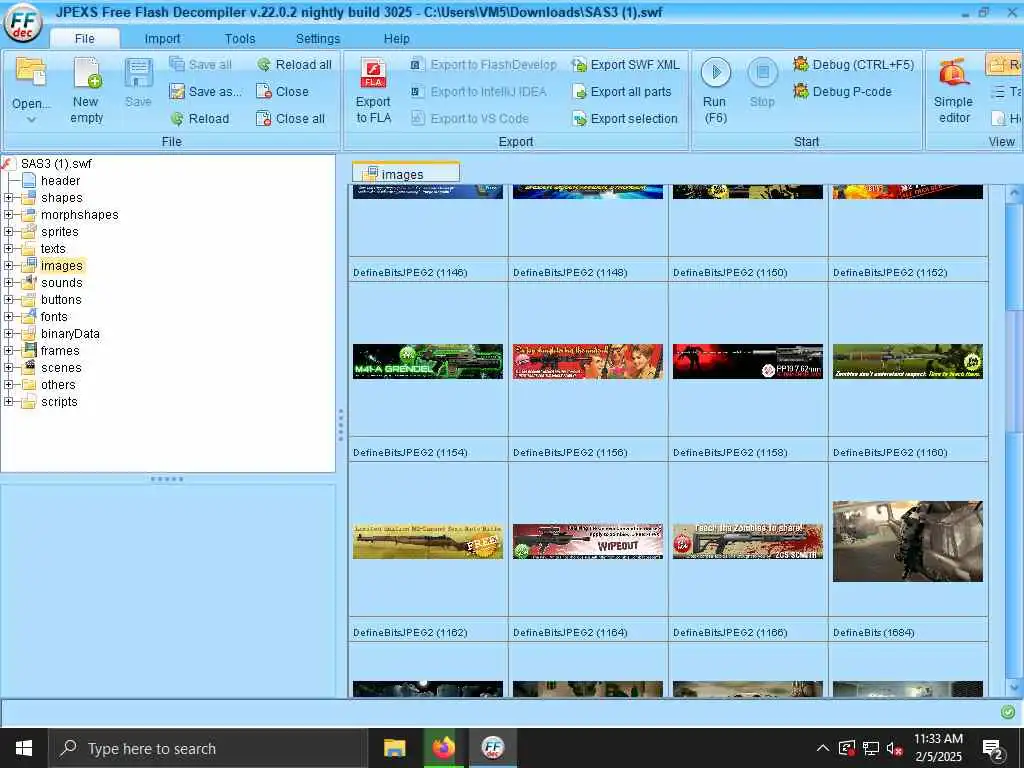
Task: Select the FREE rifle banner thumbnail
Action: point(428,541)
